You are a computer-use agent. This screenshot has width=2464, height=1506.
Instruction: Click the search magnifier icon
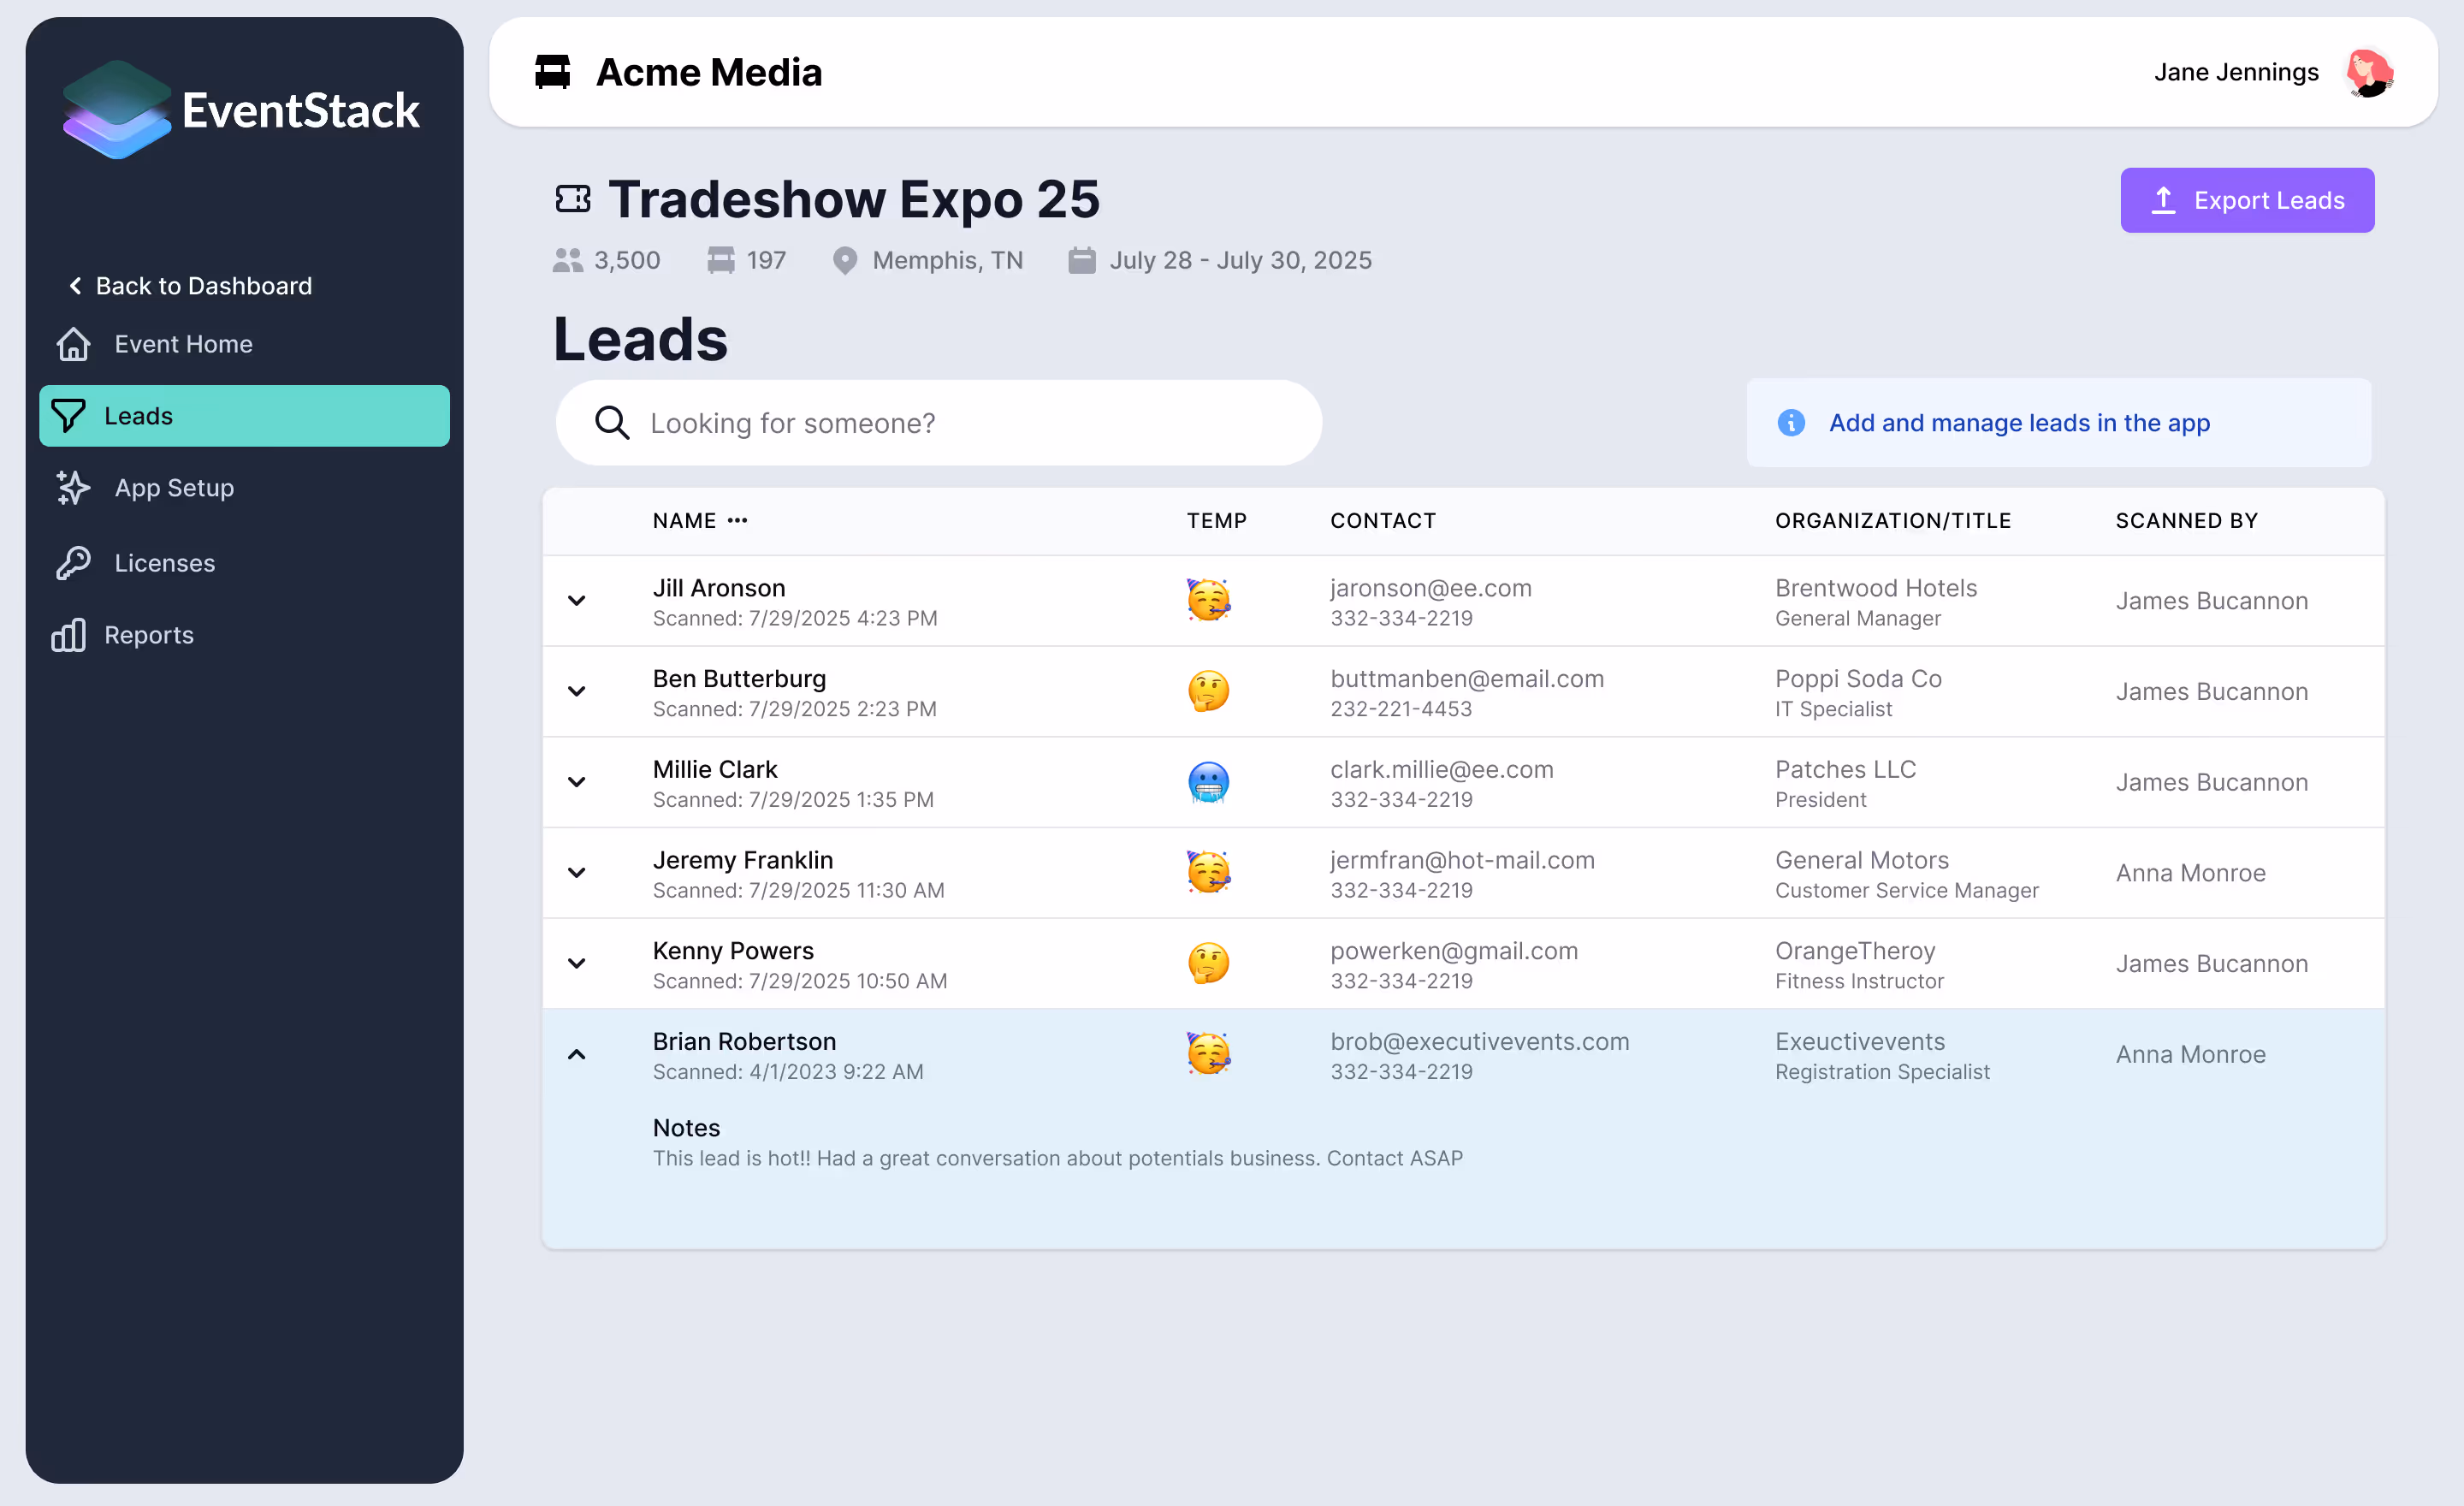pyautogui.click(x=612, y=423)
